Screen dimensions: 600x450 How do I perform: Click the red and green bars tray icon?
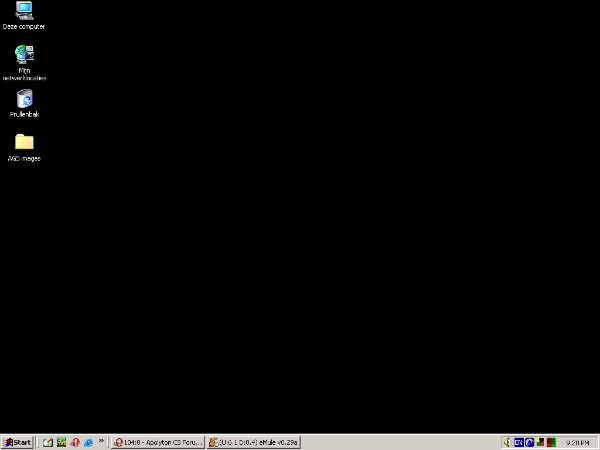click(x=551, y=442)
